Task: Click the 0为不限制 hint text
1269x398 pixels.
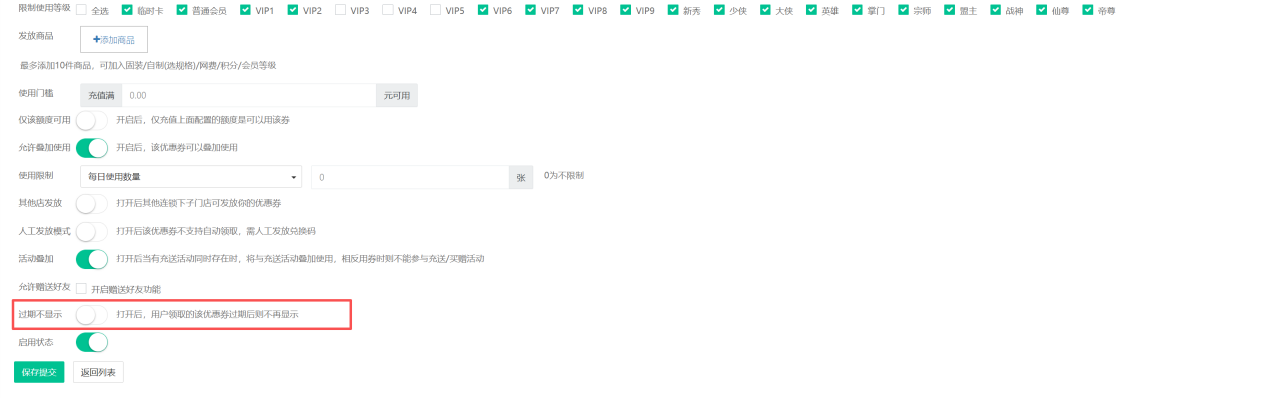Action: [564, 176]
